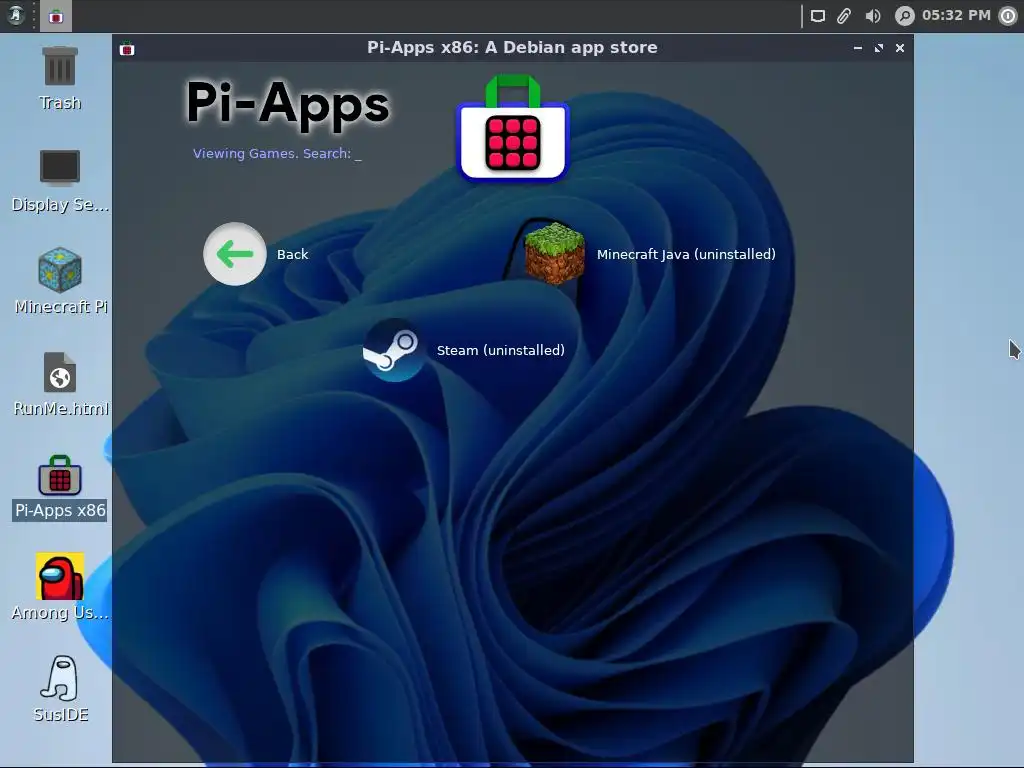Click the display tray icon
The image size is (1024, 768).
click(818, 16)
